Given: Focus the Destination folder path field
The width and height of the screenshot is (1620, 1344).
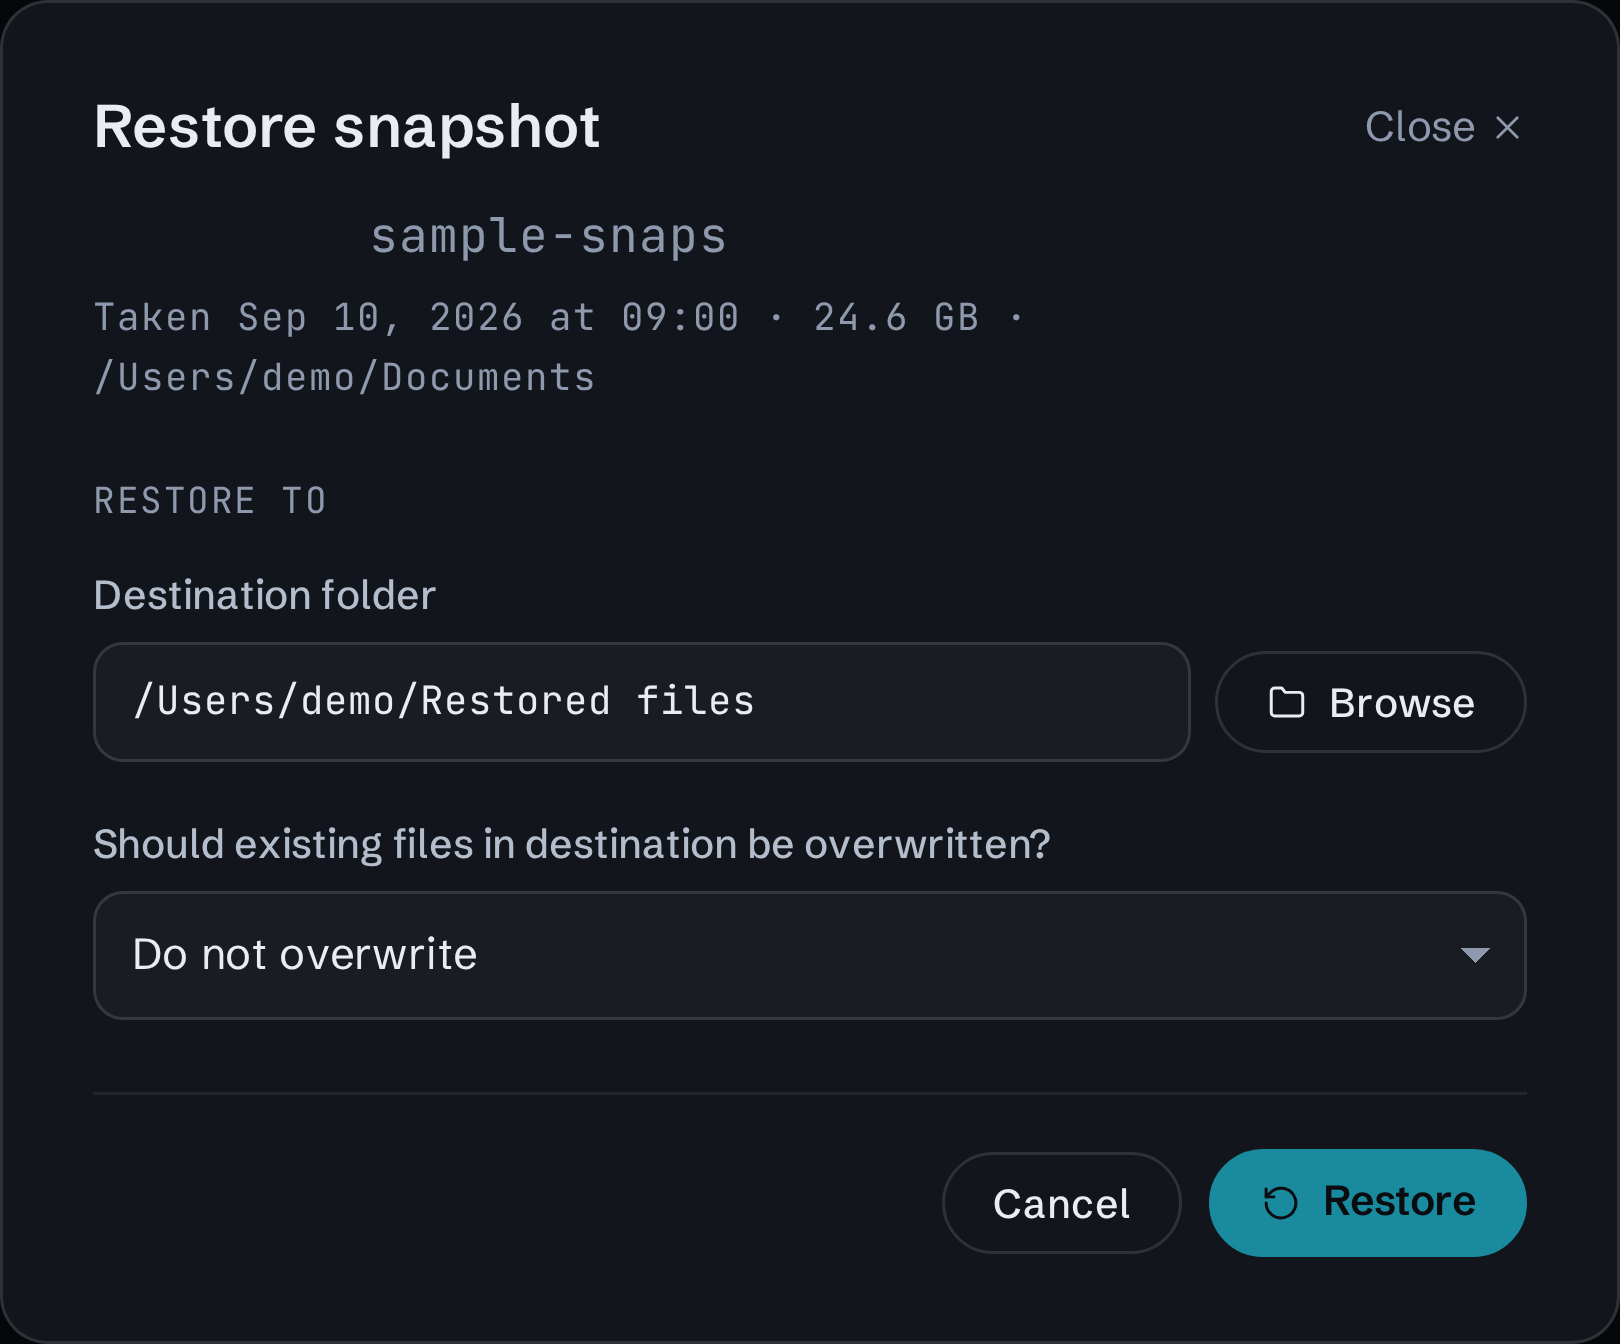Looking at the screenshot, I should tap(641, 702).
